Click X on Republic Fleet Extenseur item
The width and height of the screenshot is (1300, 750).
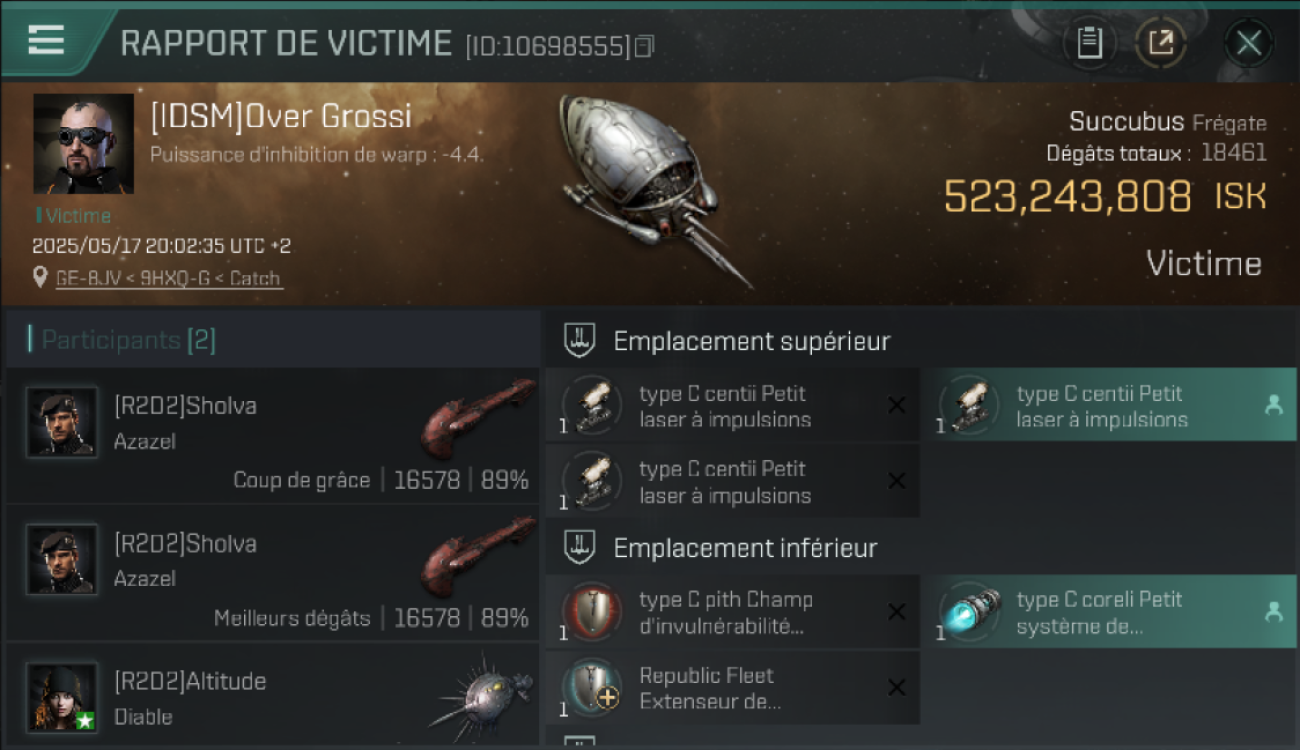897,687
